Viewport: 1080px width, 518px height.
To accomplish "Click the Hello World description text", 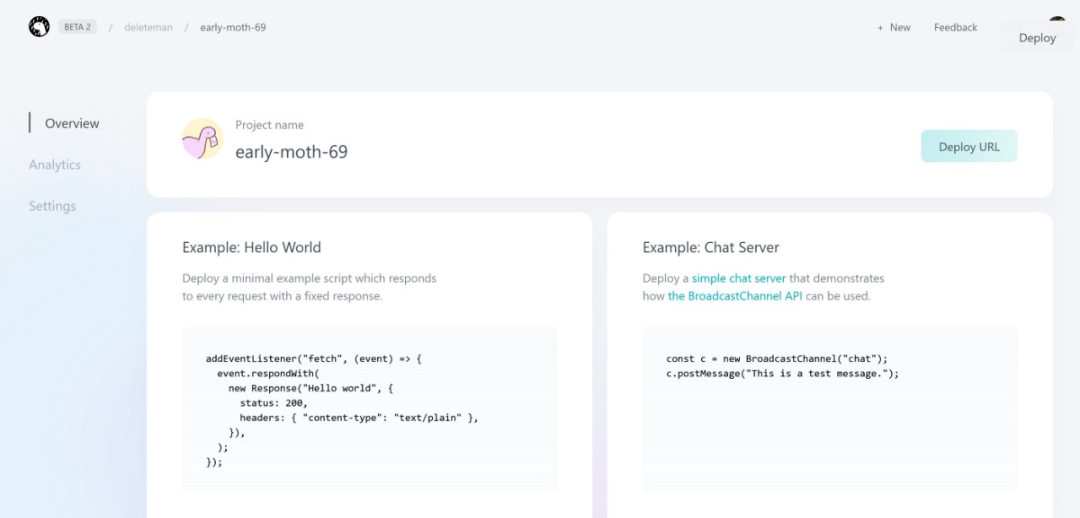I will (309, 287).
